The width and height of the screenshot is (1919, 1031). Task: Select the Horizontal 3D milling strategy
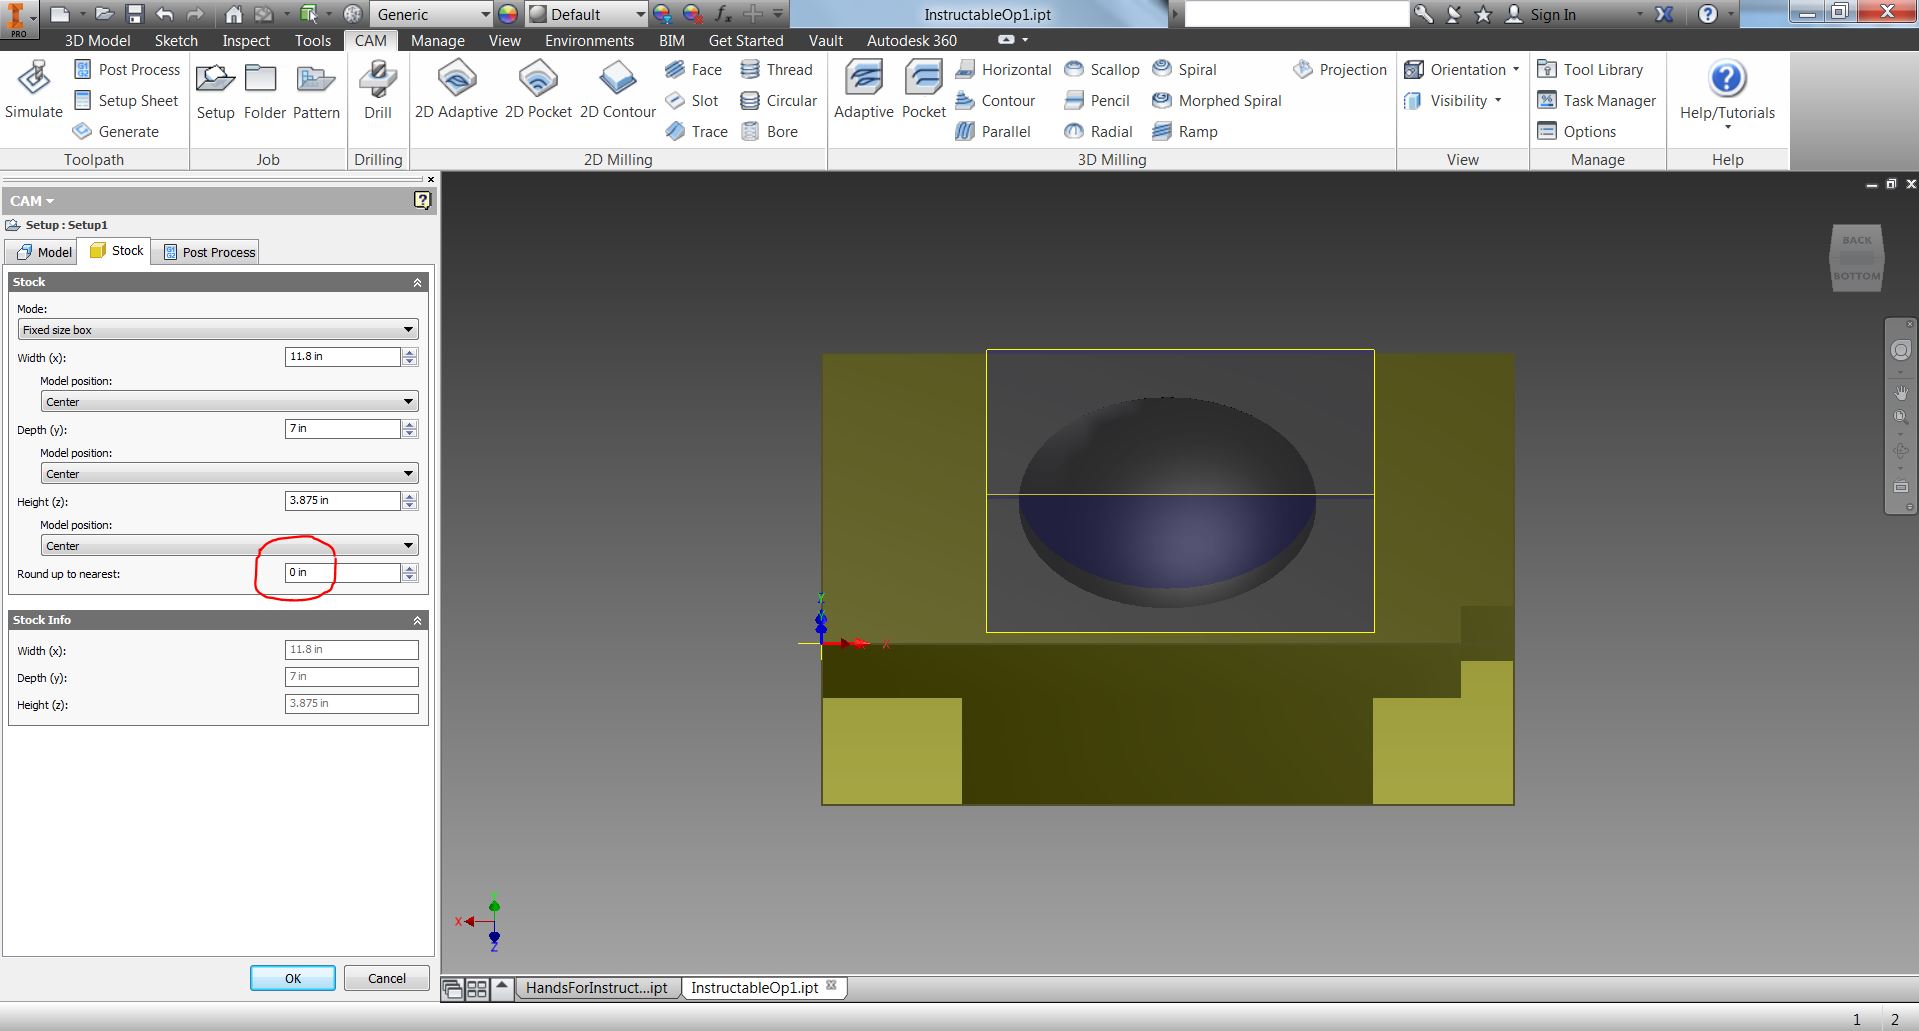(1003, 70)
